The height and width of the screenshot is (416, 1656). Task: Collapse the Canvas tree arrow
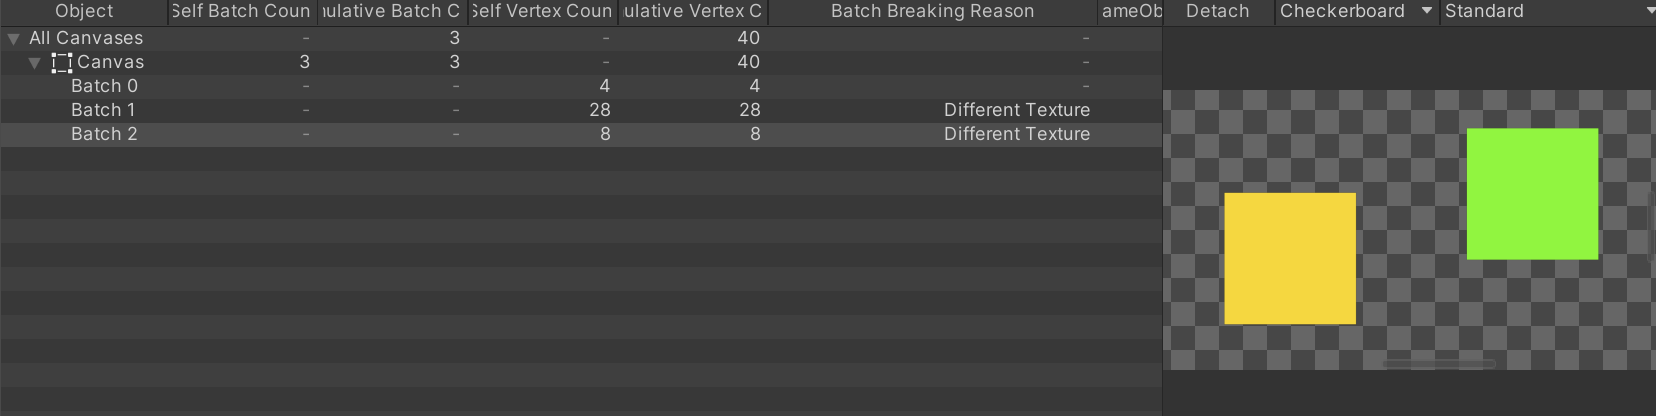34,63
